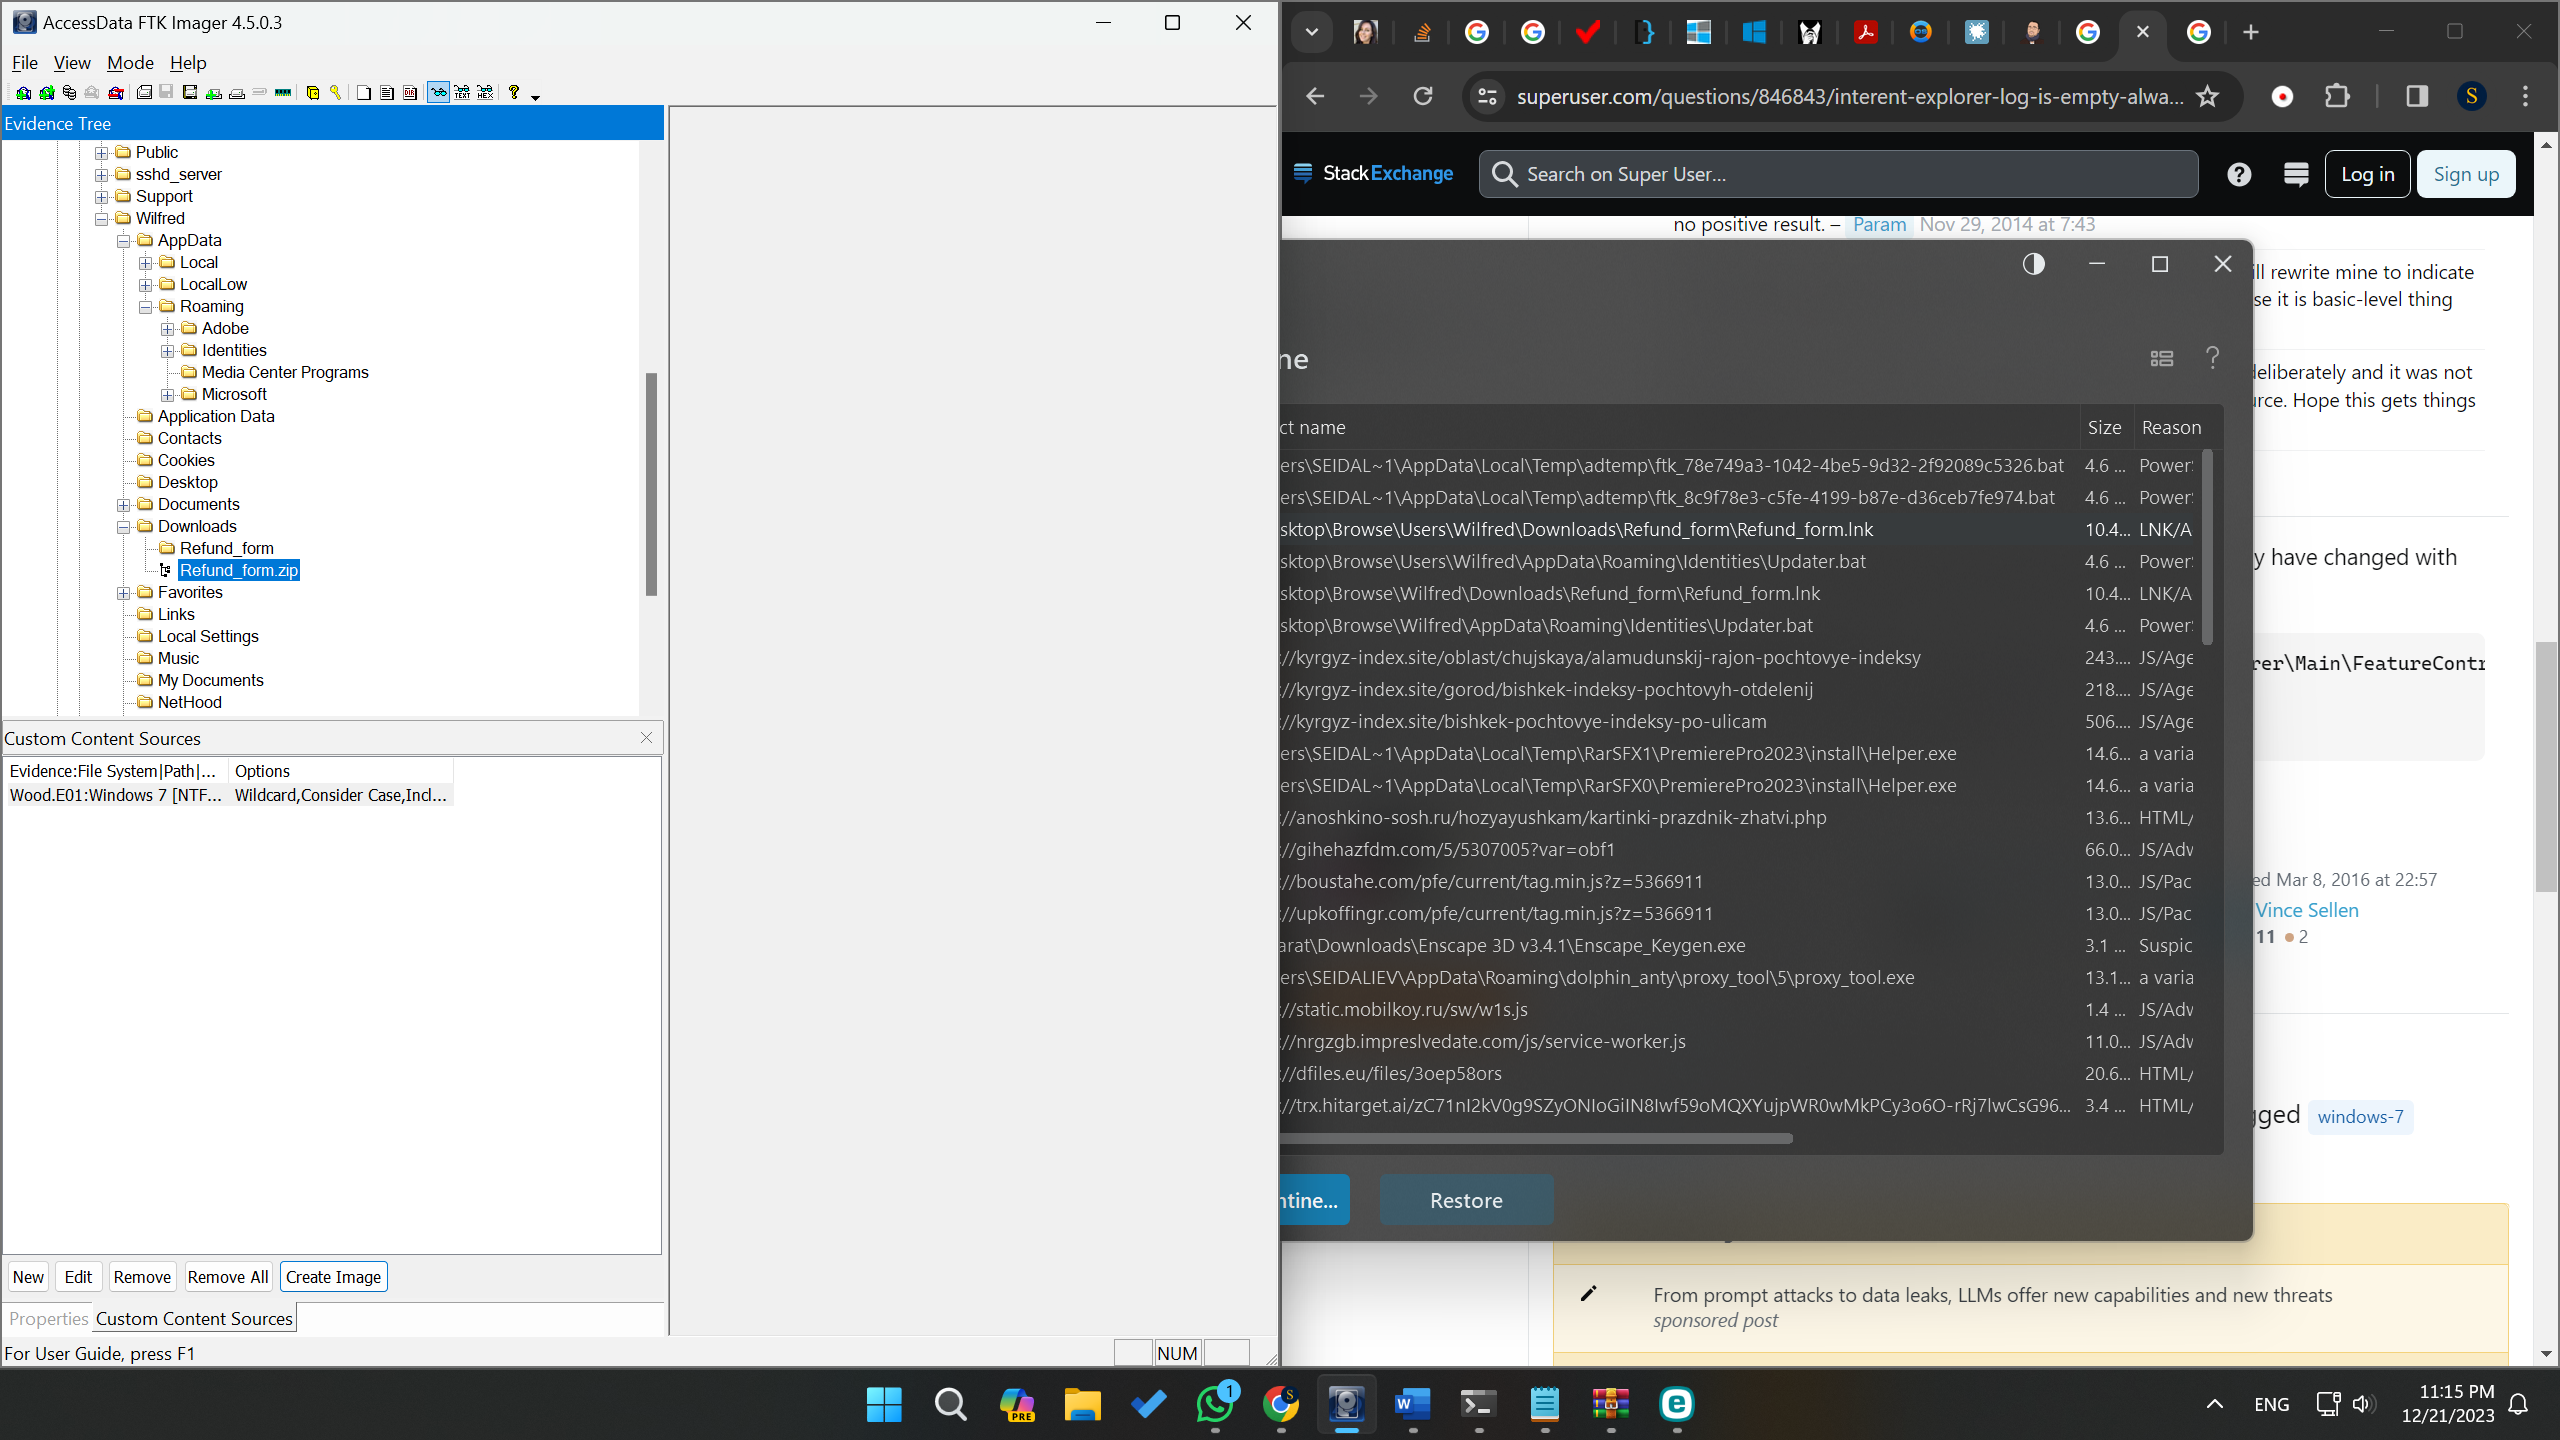Viewport: 2560px width, 1440px height.
Task: Expand the Adobe folder node
Action: click(167, 329)
